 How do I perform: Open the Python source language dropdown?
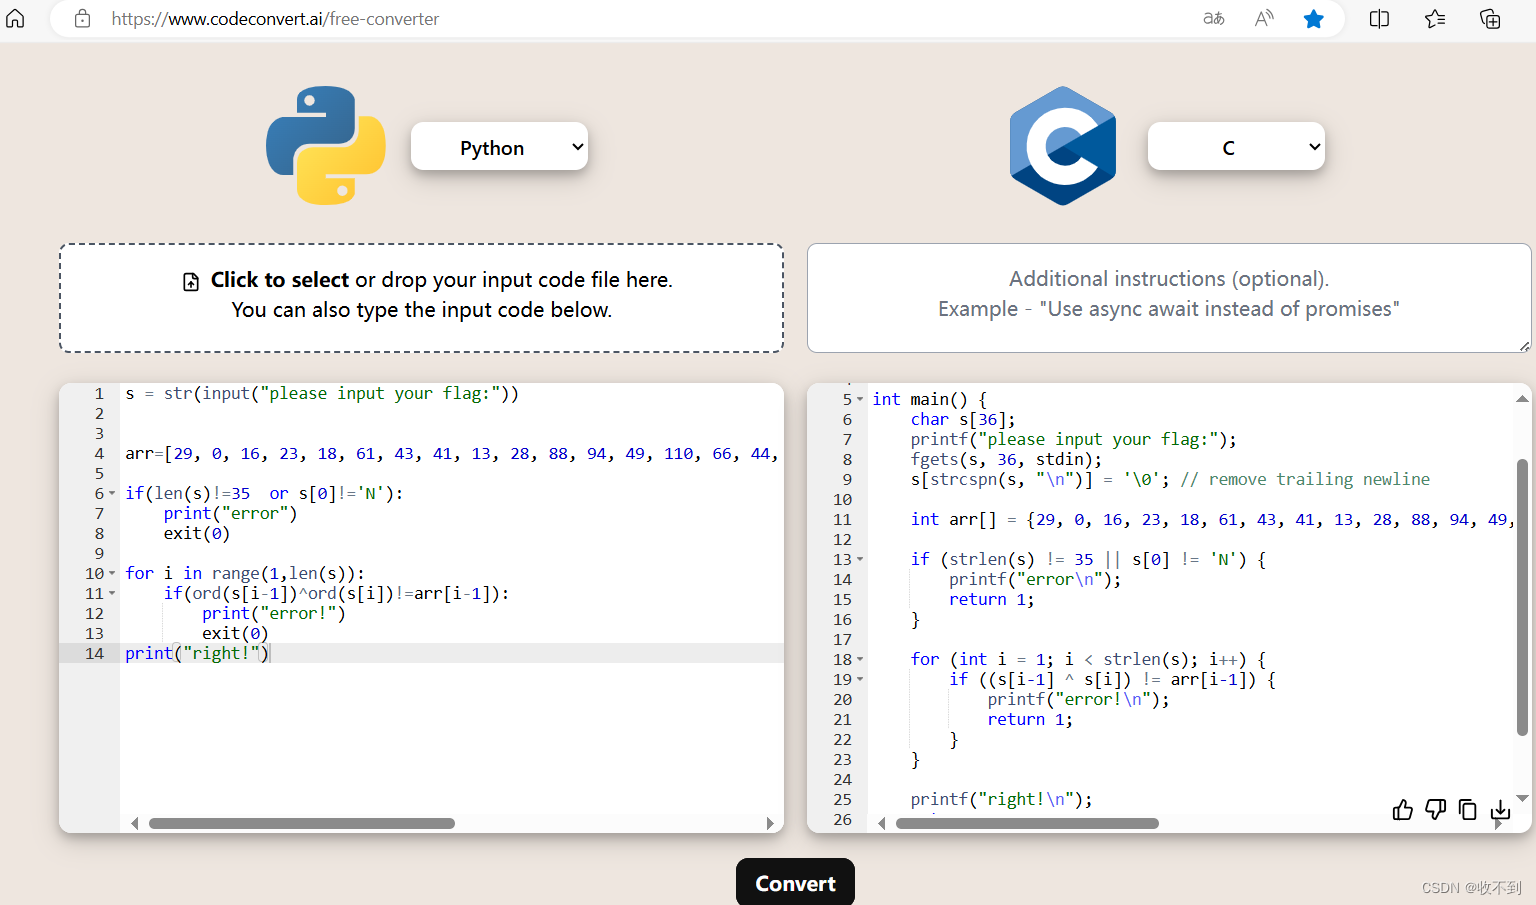pos(499,147)
